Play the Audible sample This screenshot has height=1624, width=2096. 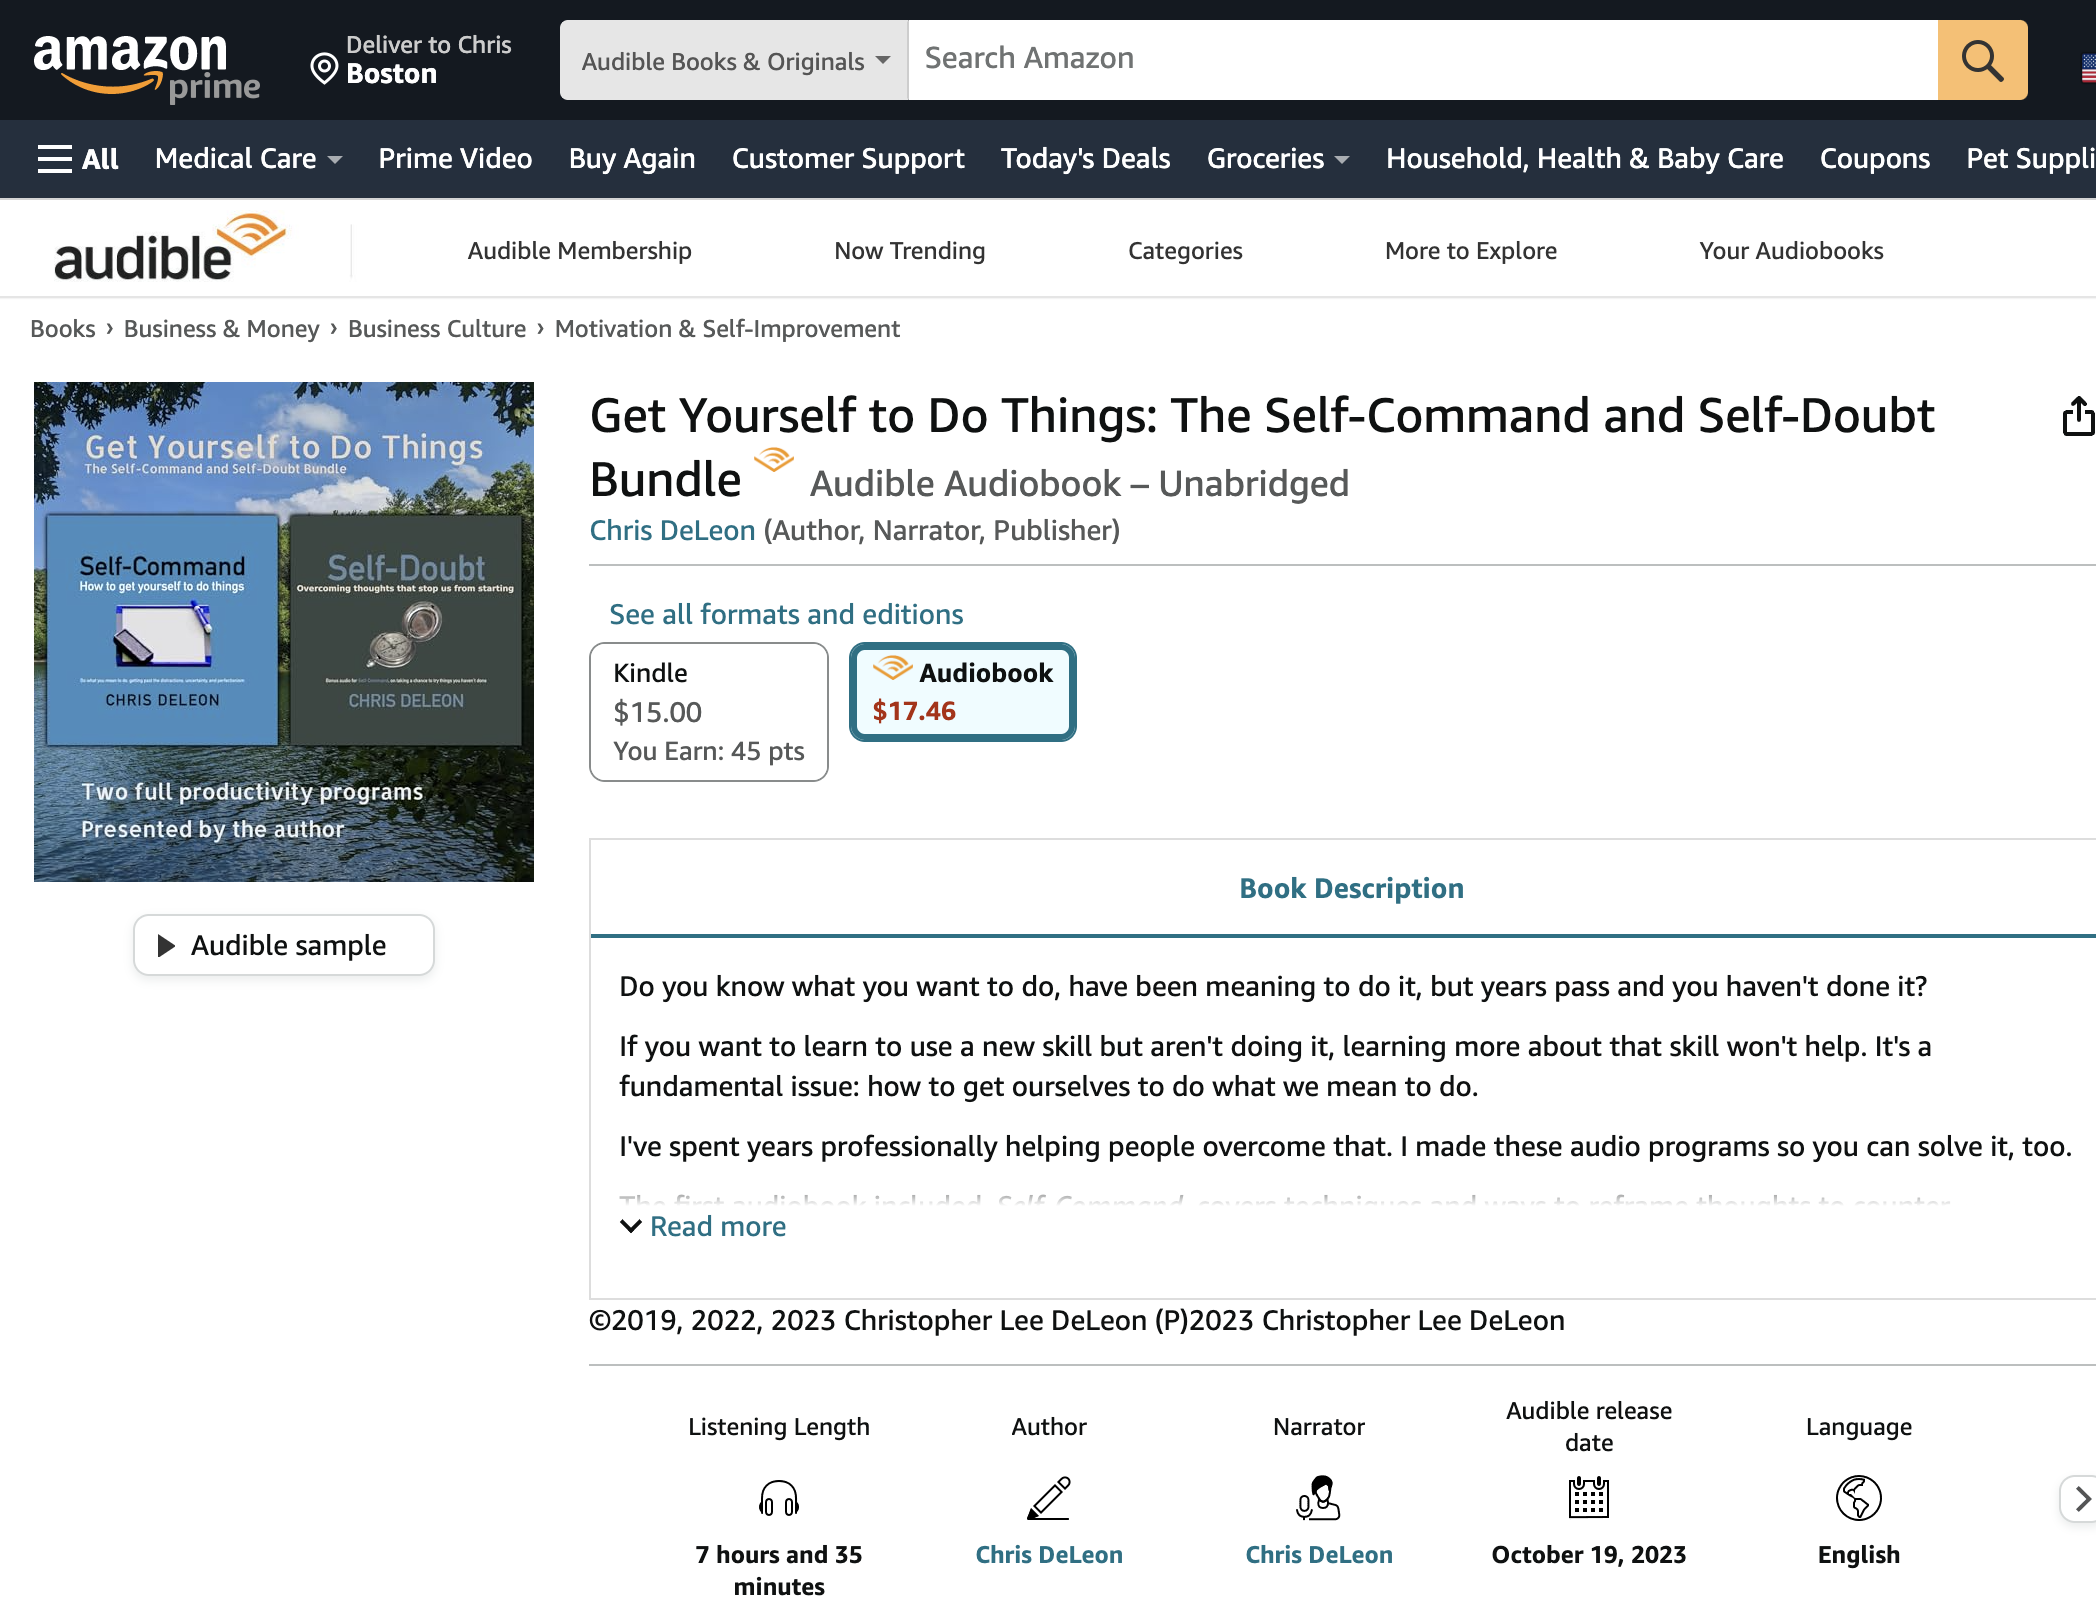pyautogui.click(x=283, y=944)
